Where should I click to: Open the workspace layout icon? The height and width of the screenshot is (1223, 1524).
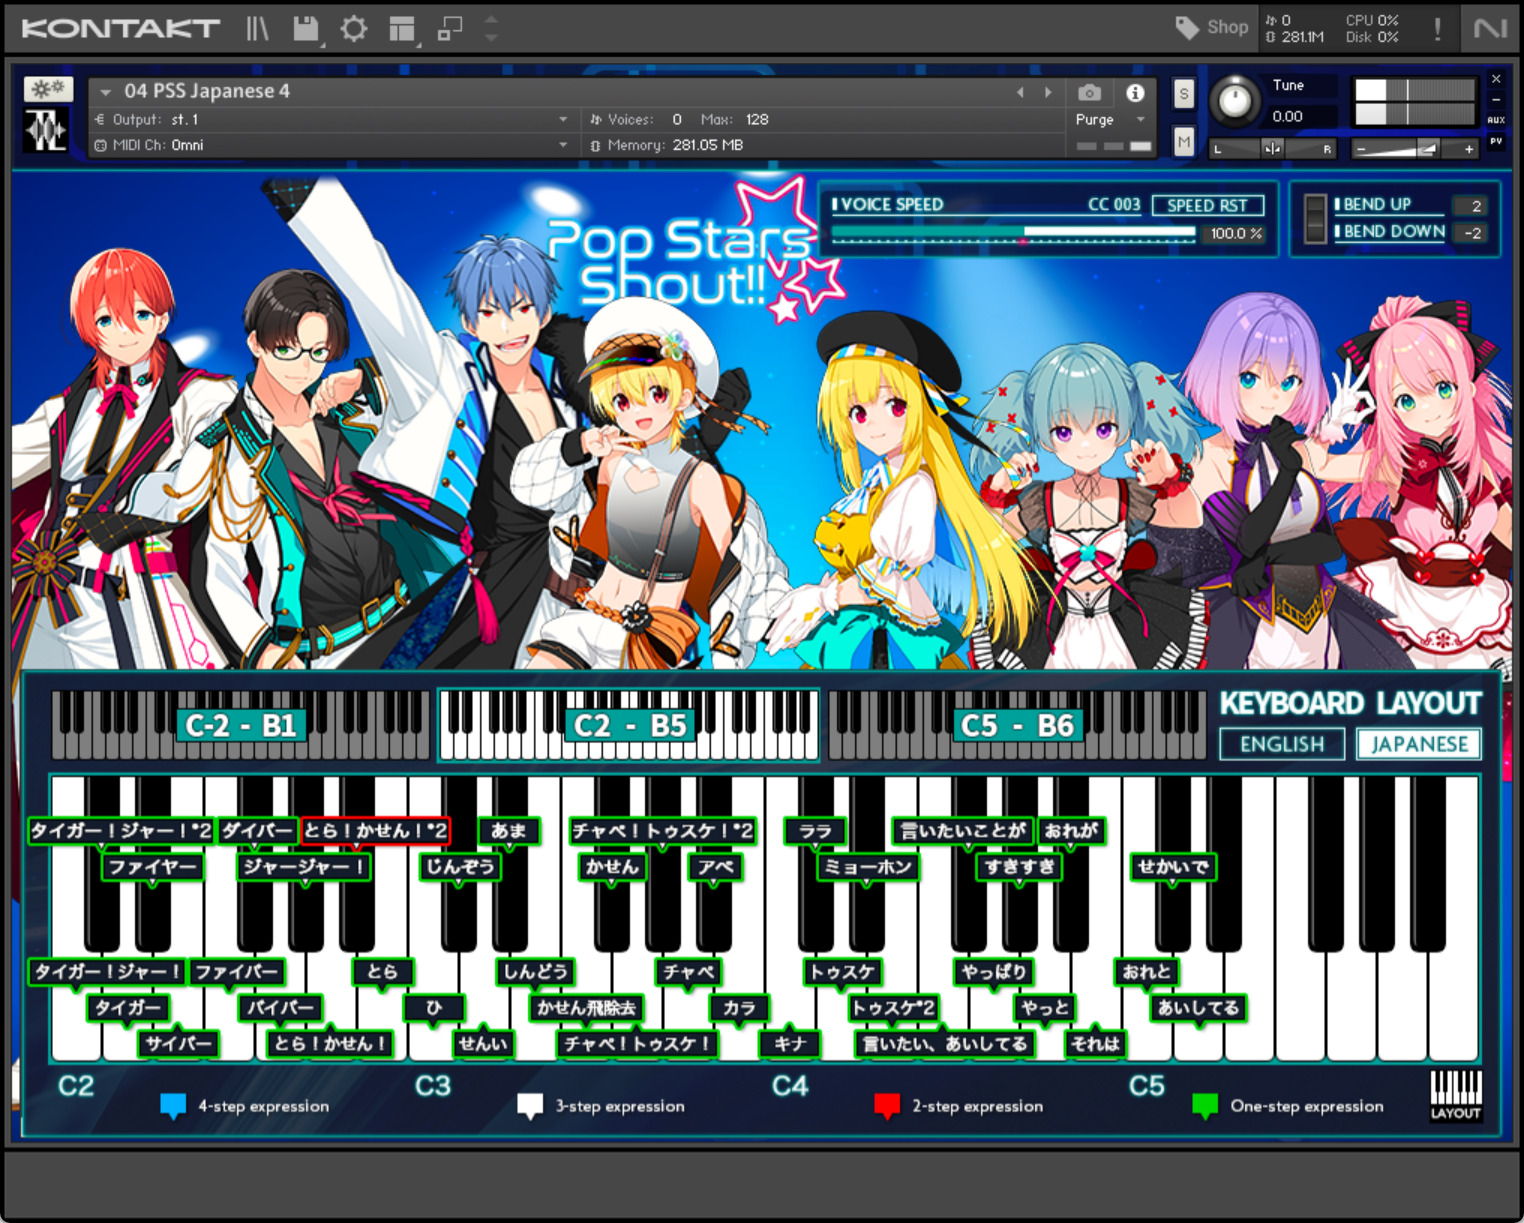point(402,28)
